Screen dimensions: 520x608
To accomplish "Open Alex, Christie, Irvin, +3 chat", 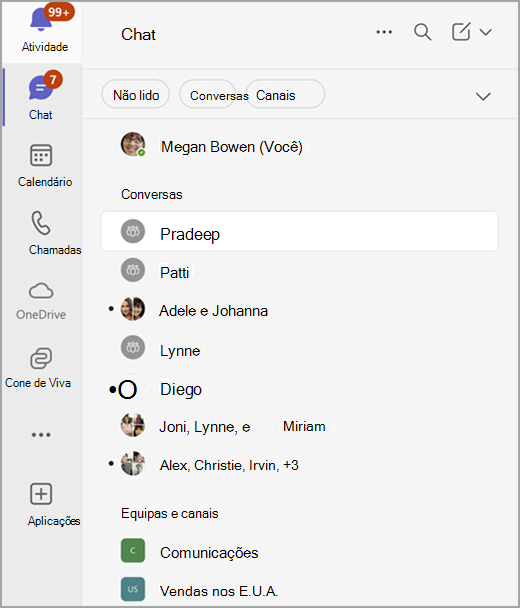I will [x=299, y=465].
